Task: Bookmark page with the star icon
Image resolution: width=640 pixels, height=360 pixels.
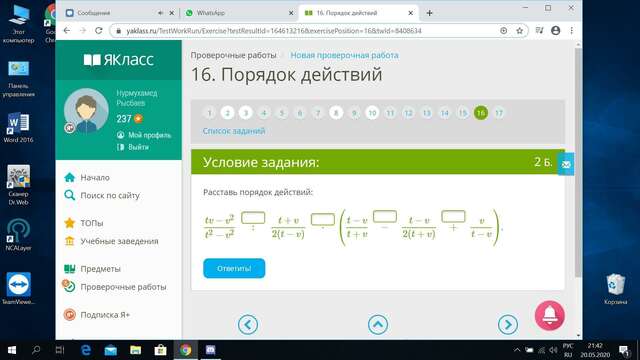Action: click(519, 31)
